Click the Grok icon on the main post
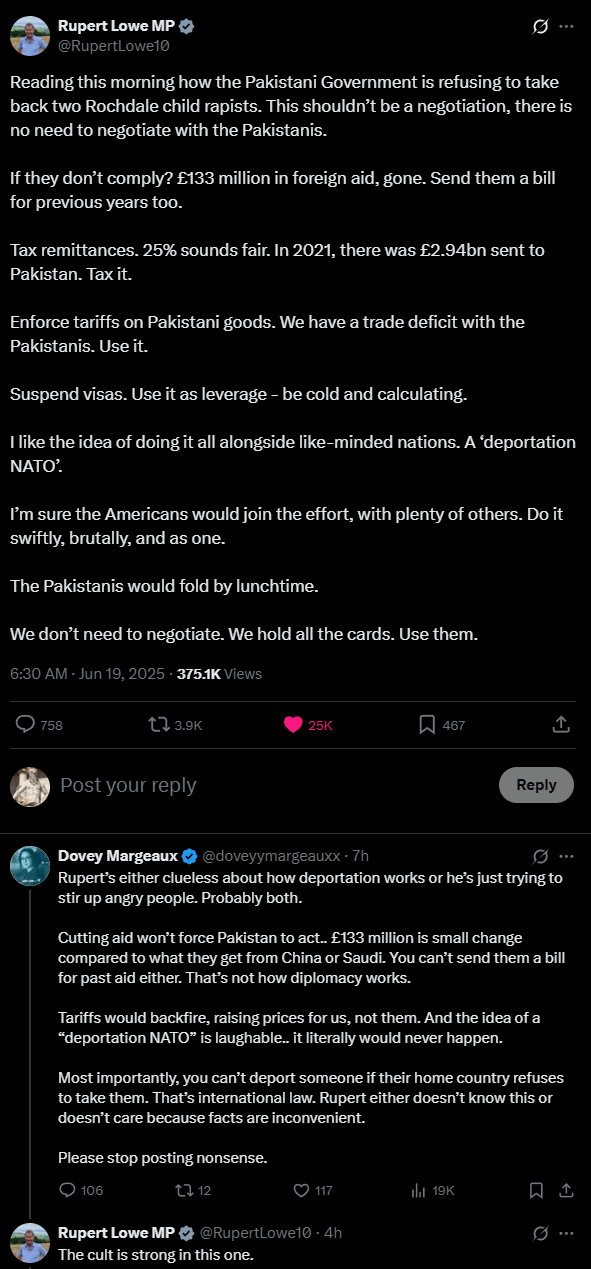The height and width of the screenshot is (1269, 591). [541, 27]
